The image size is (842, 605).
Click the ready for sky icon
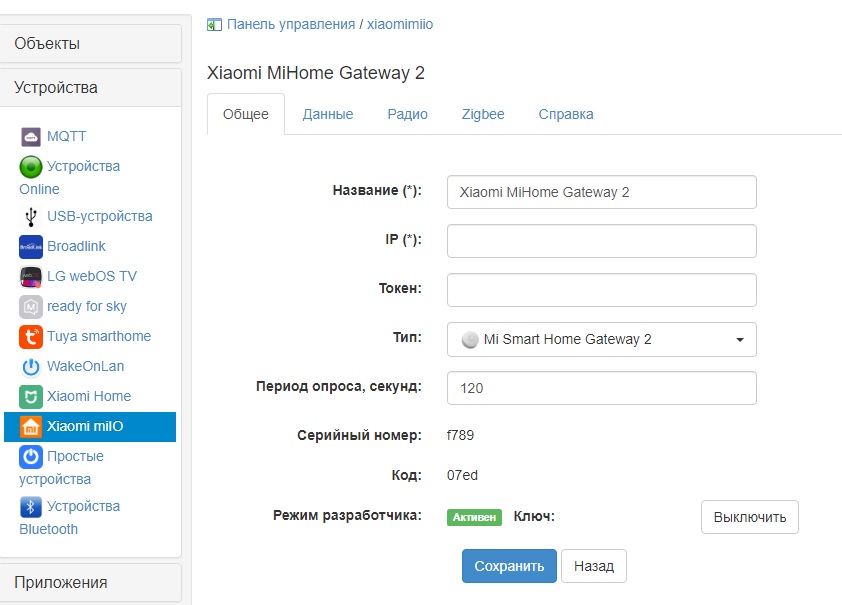(30, 307)
